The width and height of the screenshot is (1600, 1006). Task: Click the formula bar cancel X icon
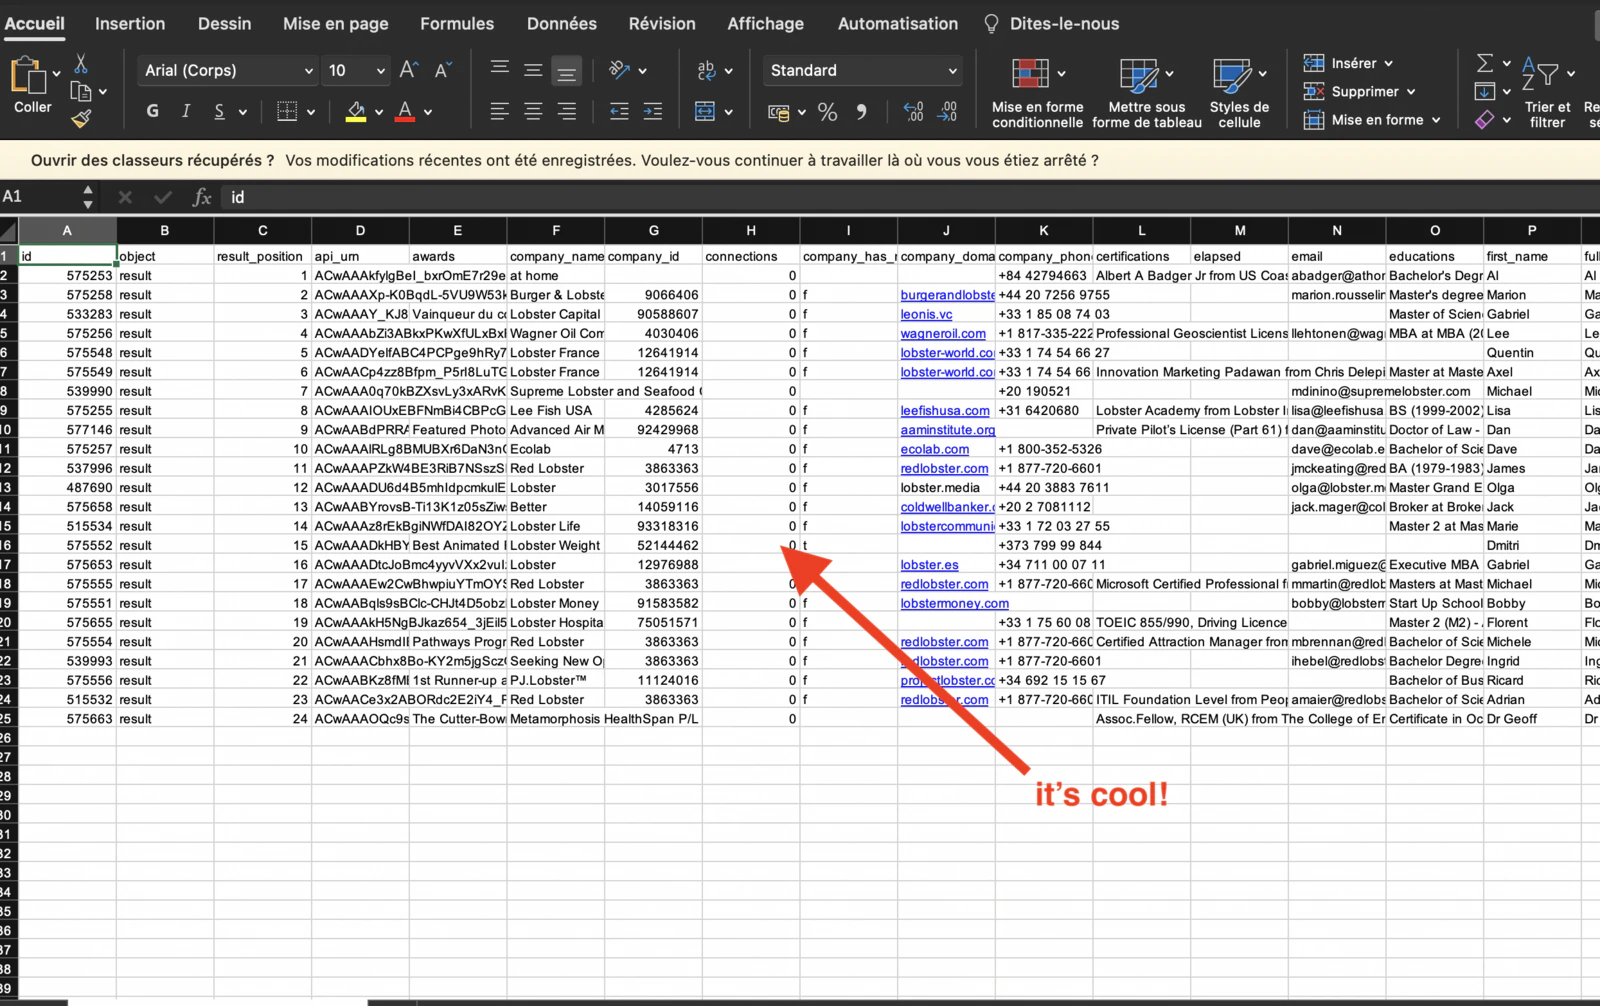point(125,197)
